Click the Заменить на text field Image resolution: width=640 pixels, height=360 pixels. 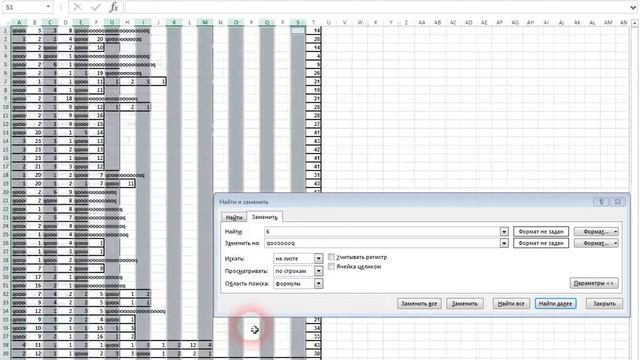pos(382,243)
